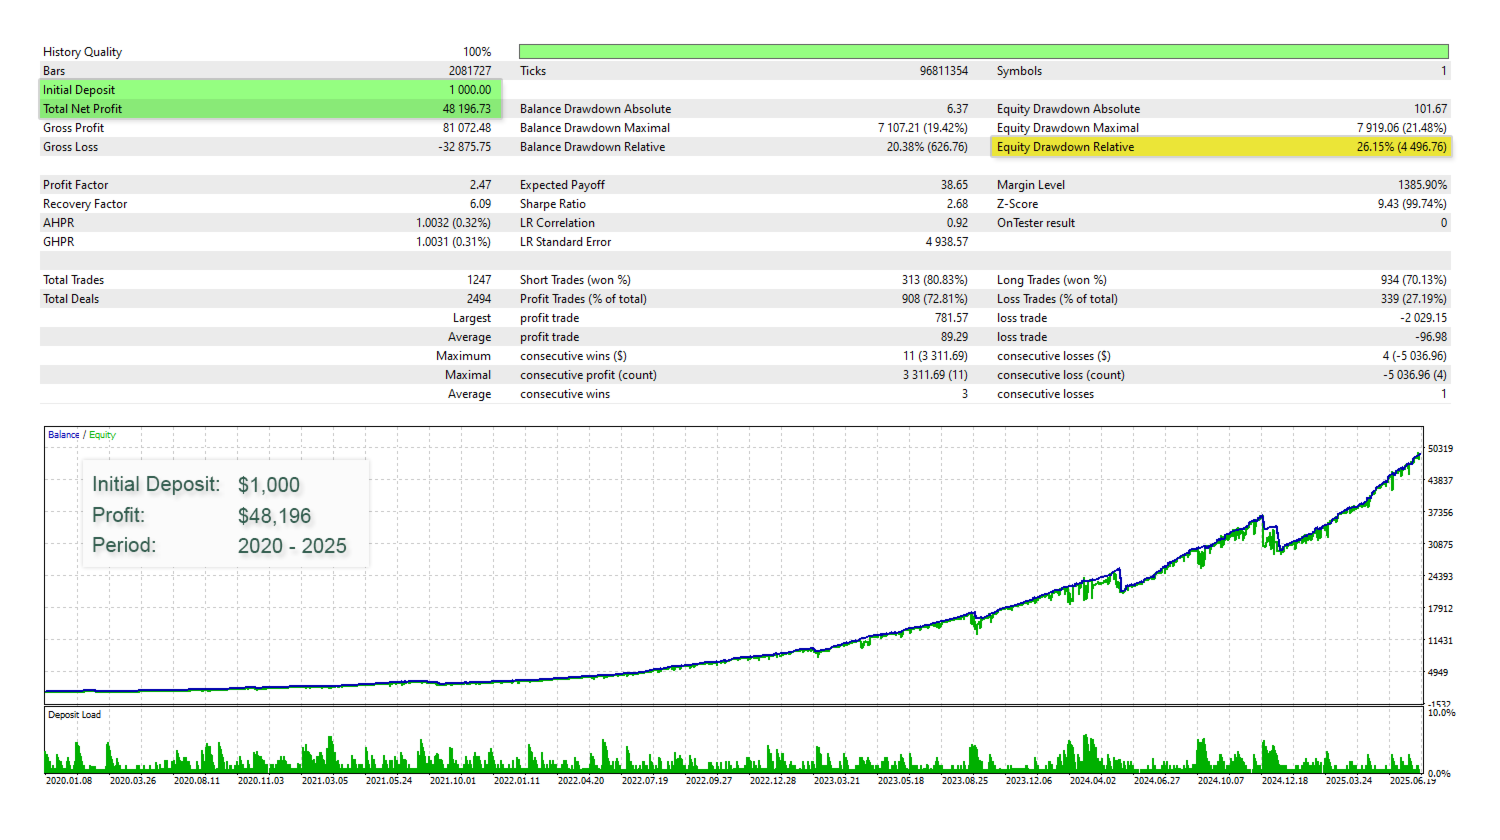This screenshot has width=1500, height=840.
Task: Select the timeline date 2022.07.19
Action: [645, 781]
